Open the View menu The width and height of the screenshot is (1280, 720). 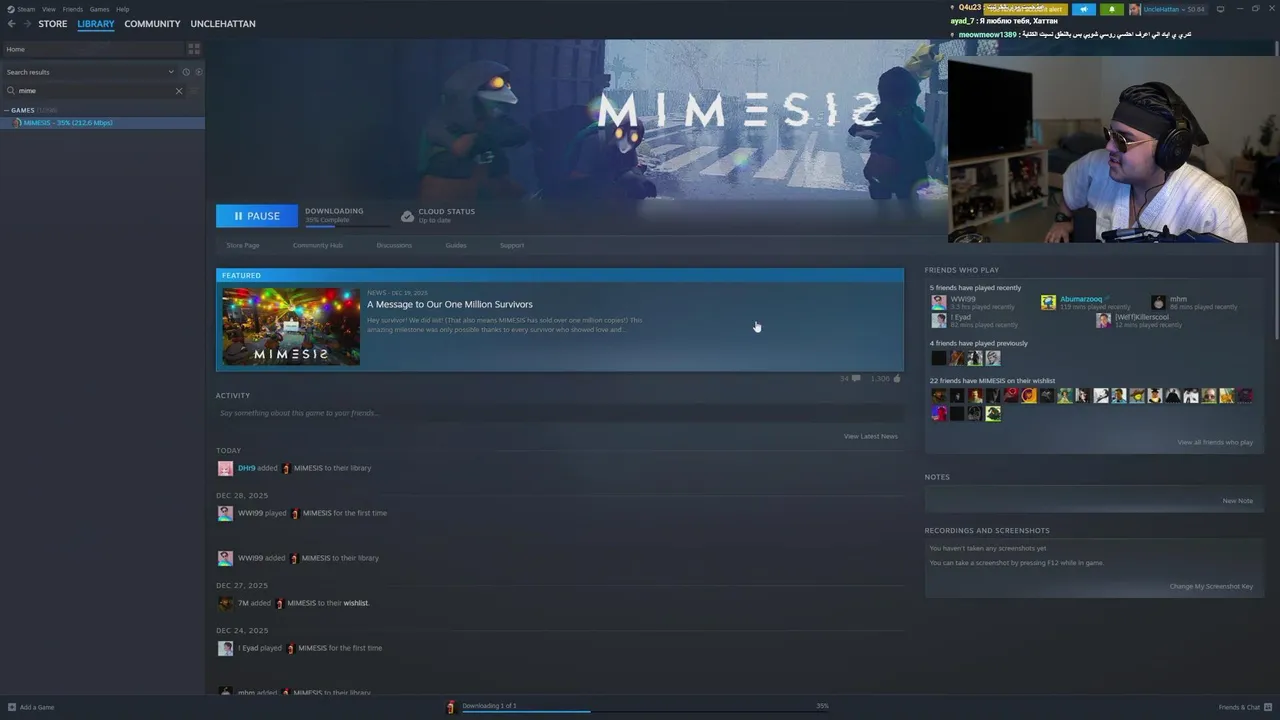(48, 9)
